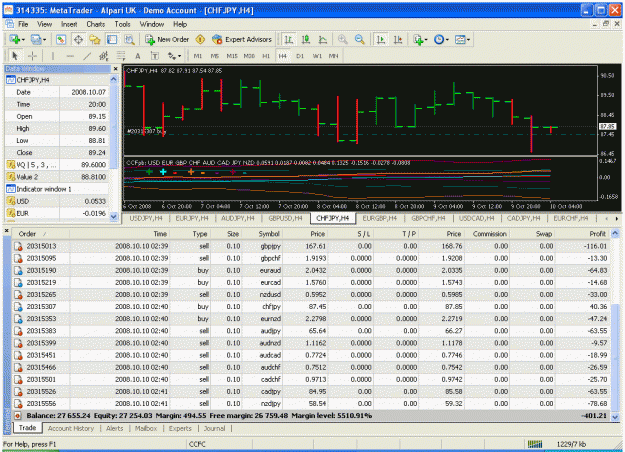Toggle the auto scroll chart button
Screen dimensions: 625x452
pos(381,39)
